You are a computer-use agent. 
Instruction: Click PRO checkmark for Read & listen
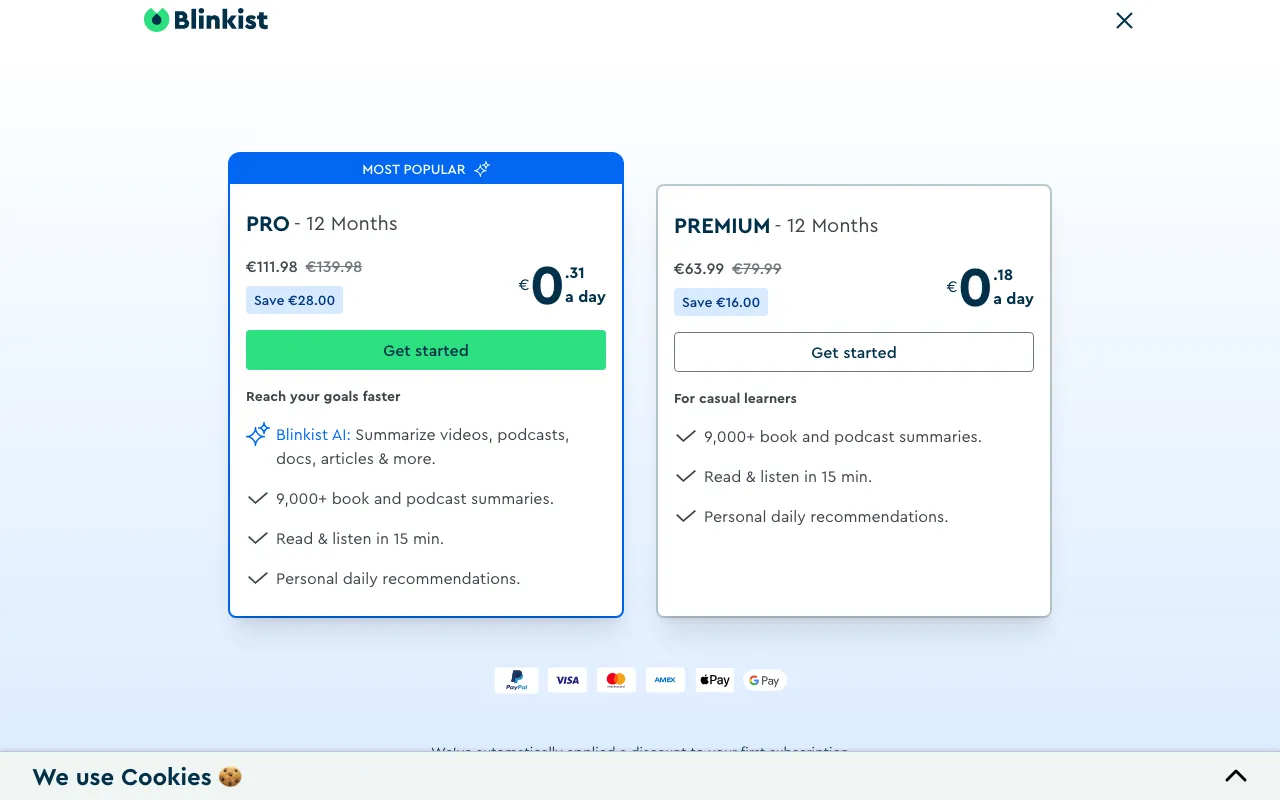point(258,538)
